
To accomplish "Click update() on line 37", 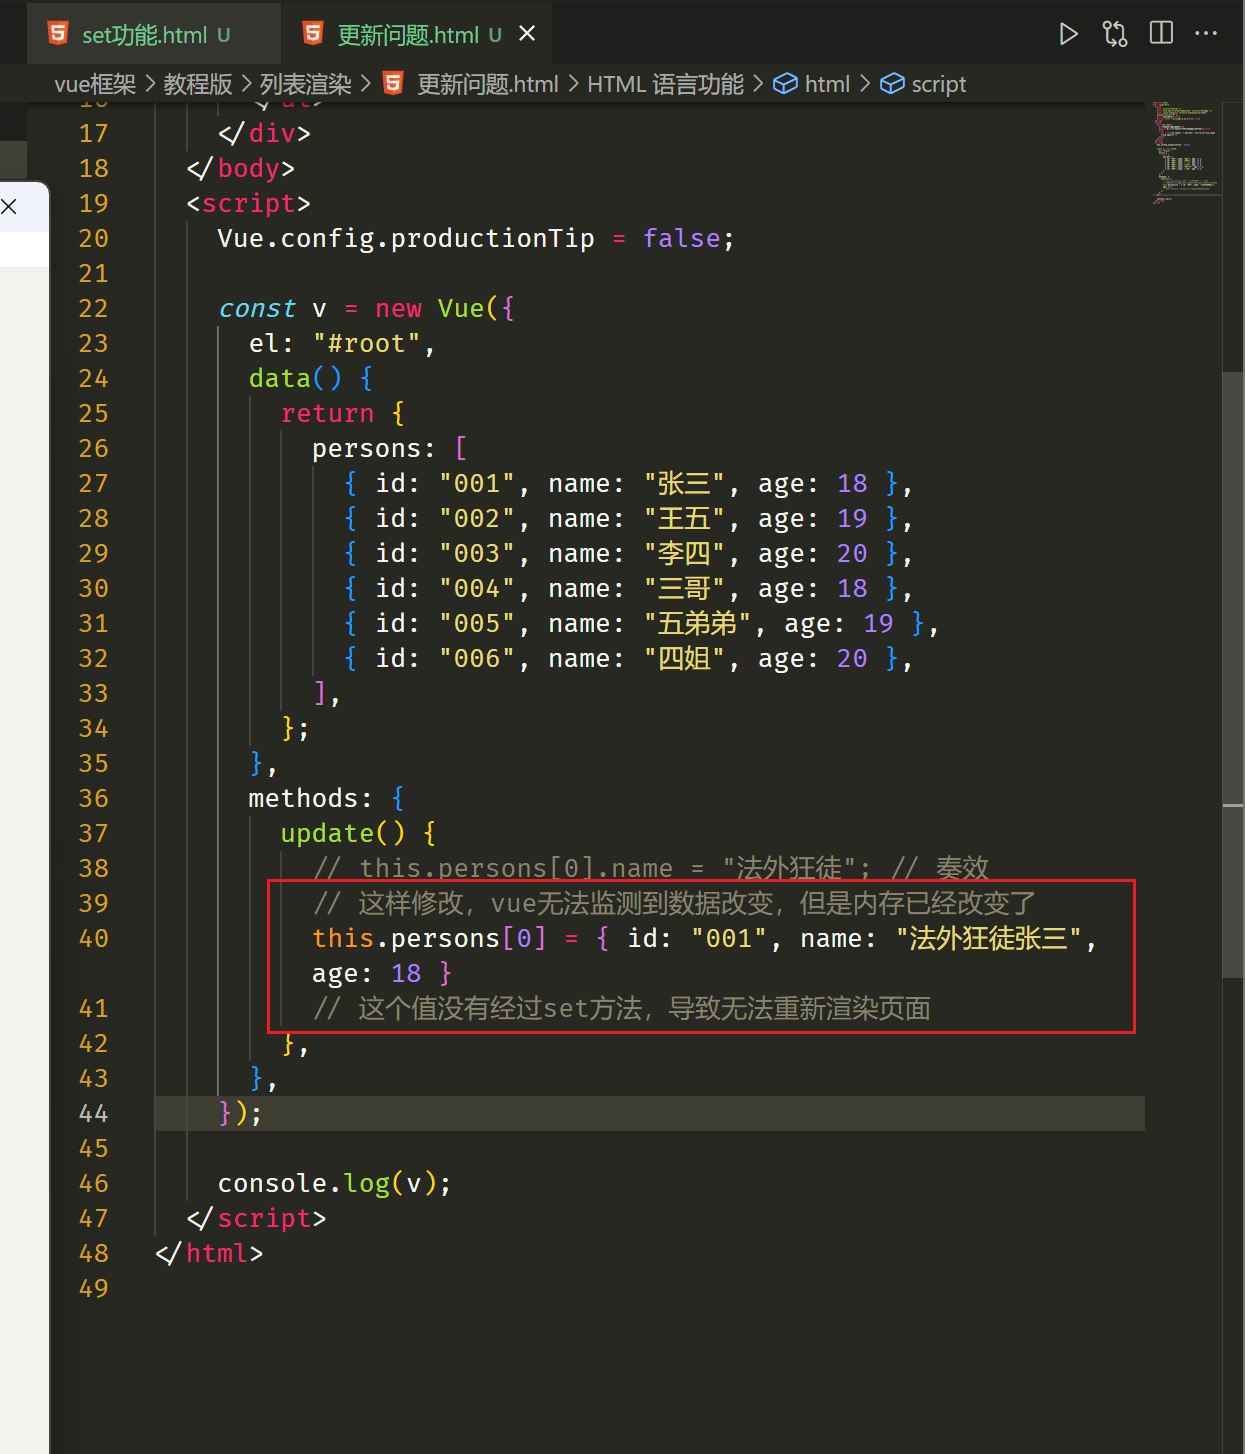I will [343, 833].
